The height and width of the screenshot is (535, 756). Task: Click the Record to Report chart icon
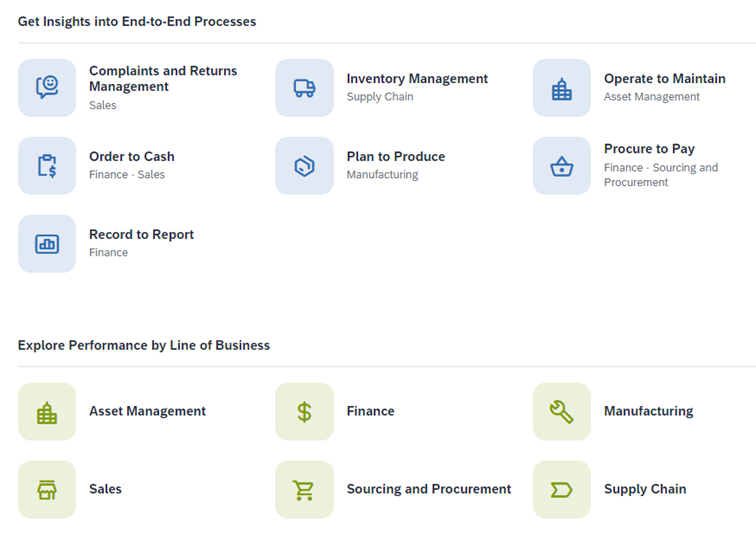coord(47,244)
